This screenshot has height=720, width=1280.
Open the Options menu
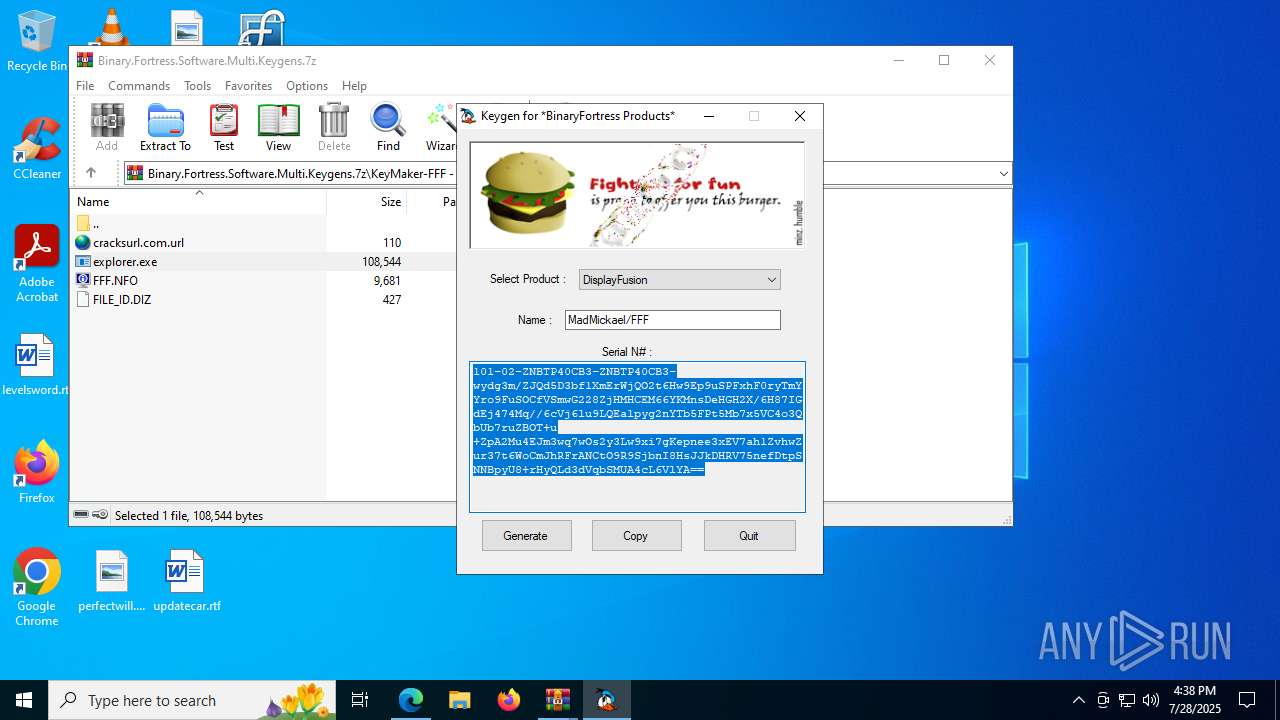tap(307, 86)
